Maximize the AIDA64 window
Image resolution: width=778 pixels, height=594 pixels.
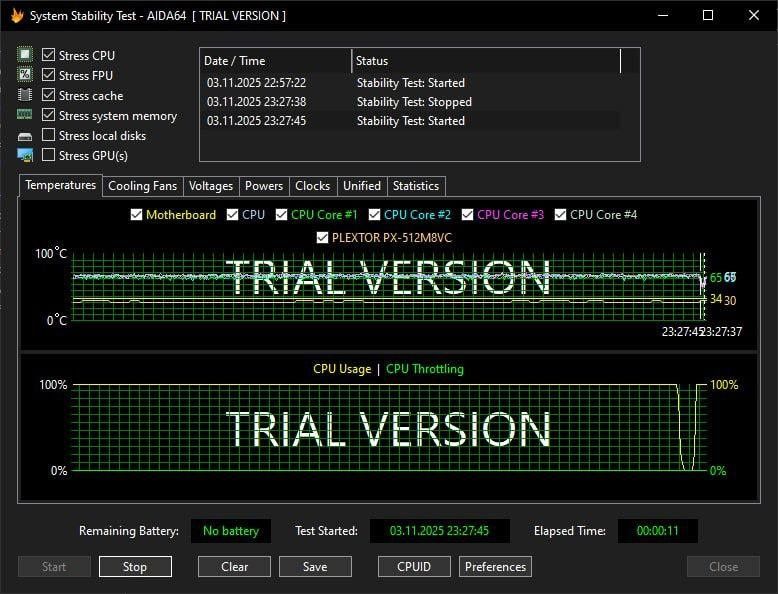tap(708, 15)
